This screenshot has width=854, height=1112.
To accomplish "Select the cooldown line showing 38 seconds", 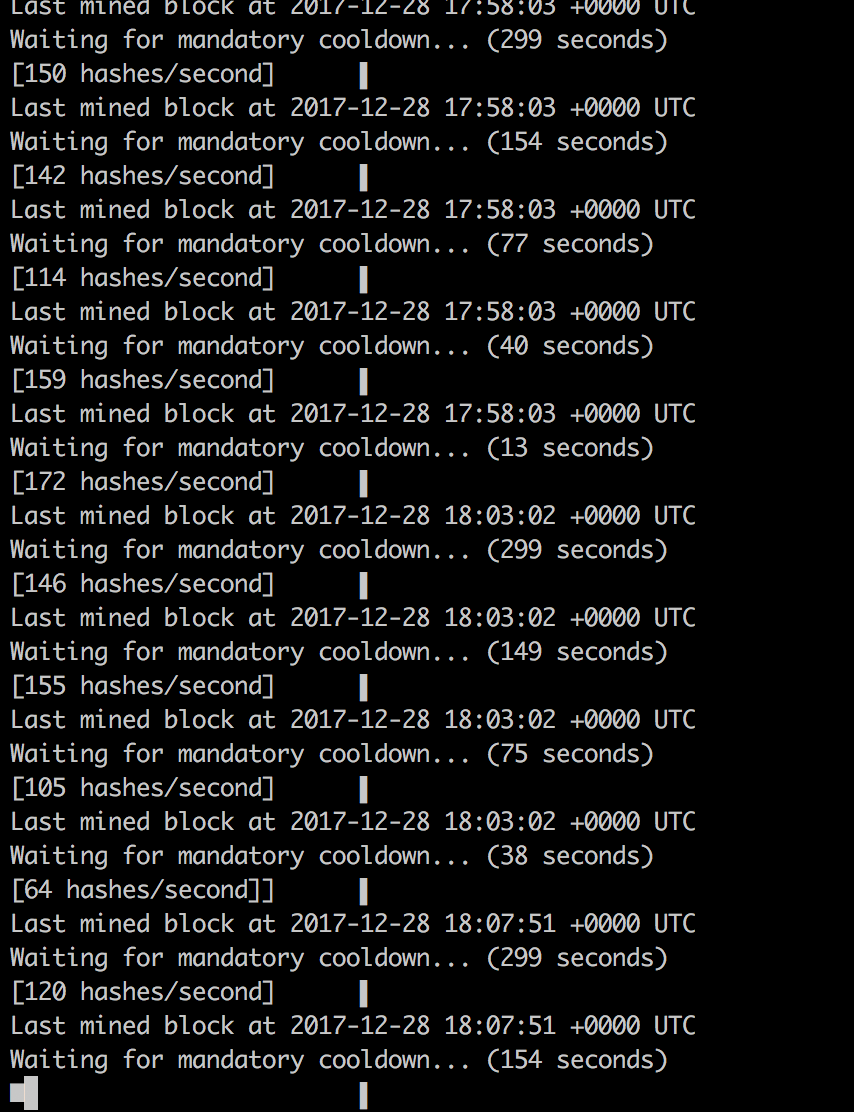I will 332,856.
